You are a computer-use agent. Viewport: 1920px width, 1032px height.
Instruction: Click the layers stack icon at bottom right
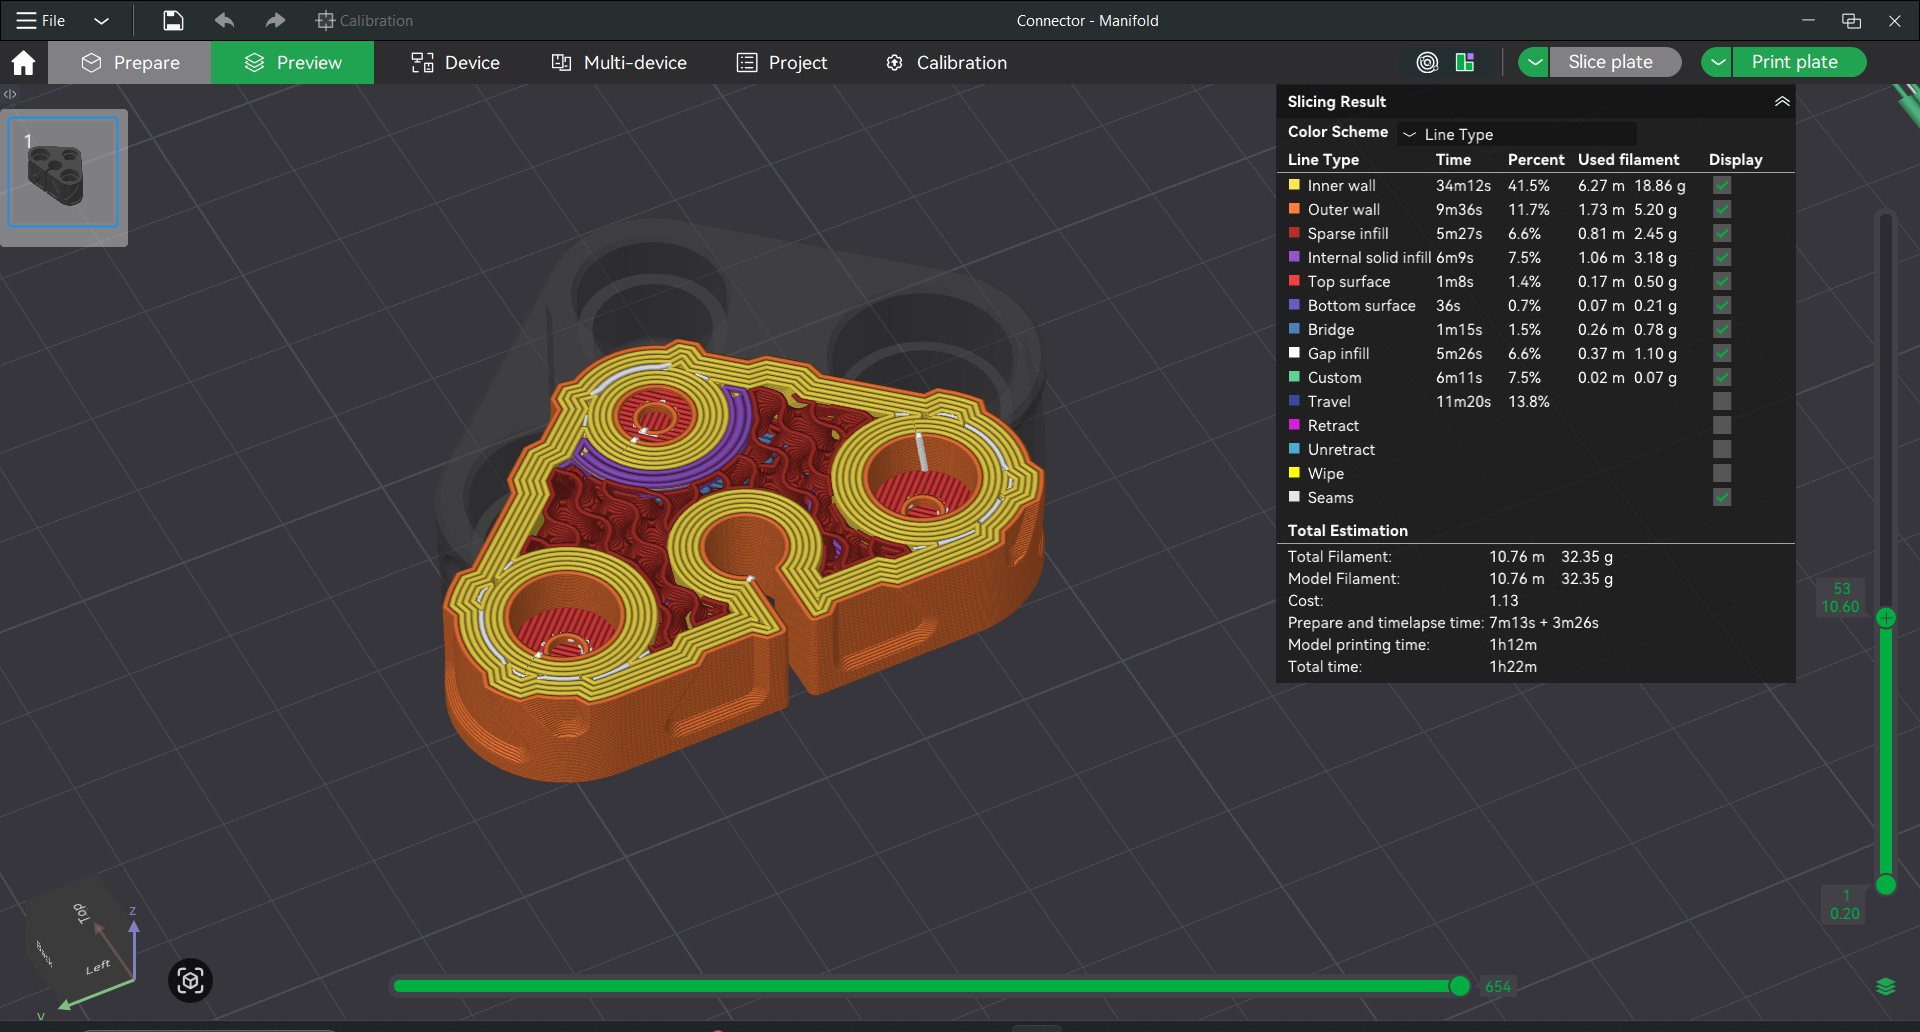(x=1886, y=987)
